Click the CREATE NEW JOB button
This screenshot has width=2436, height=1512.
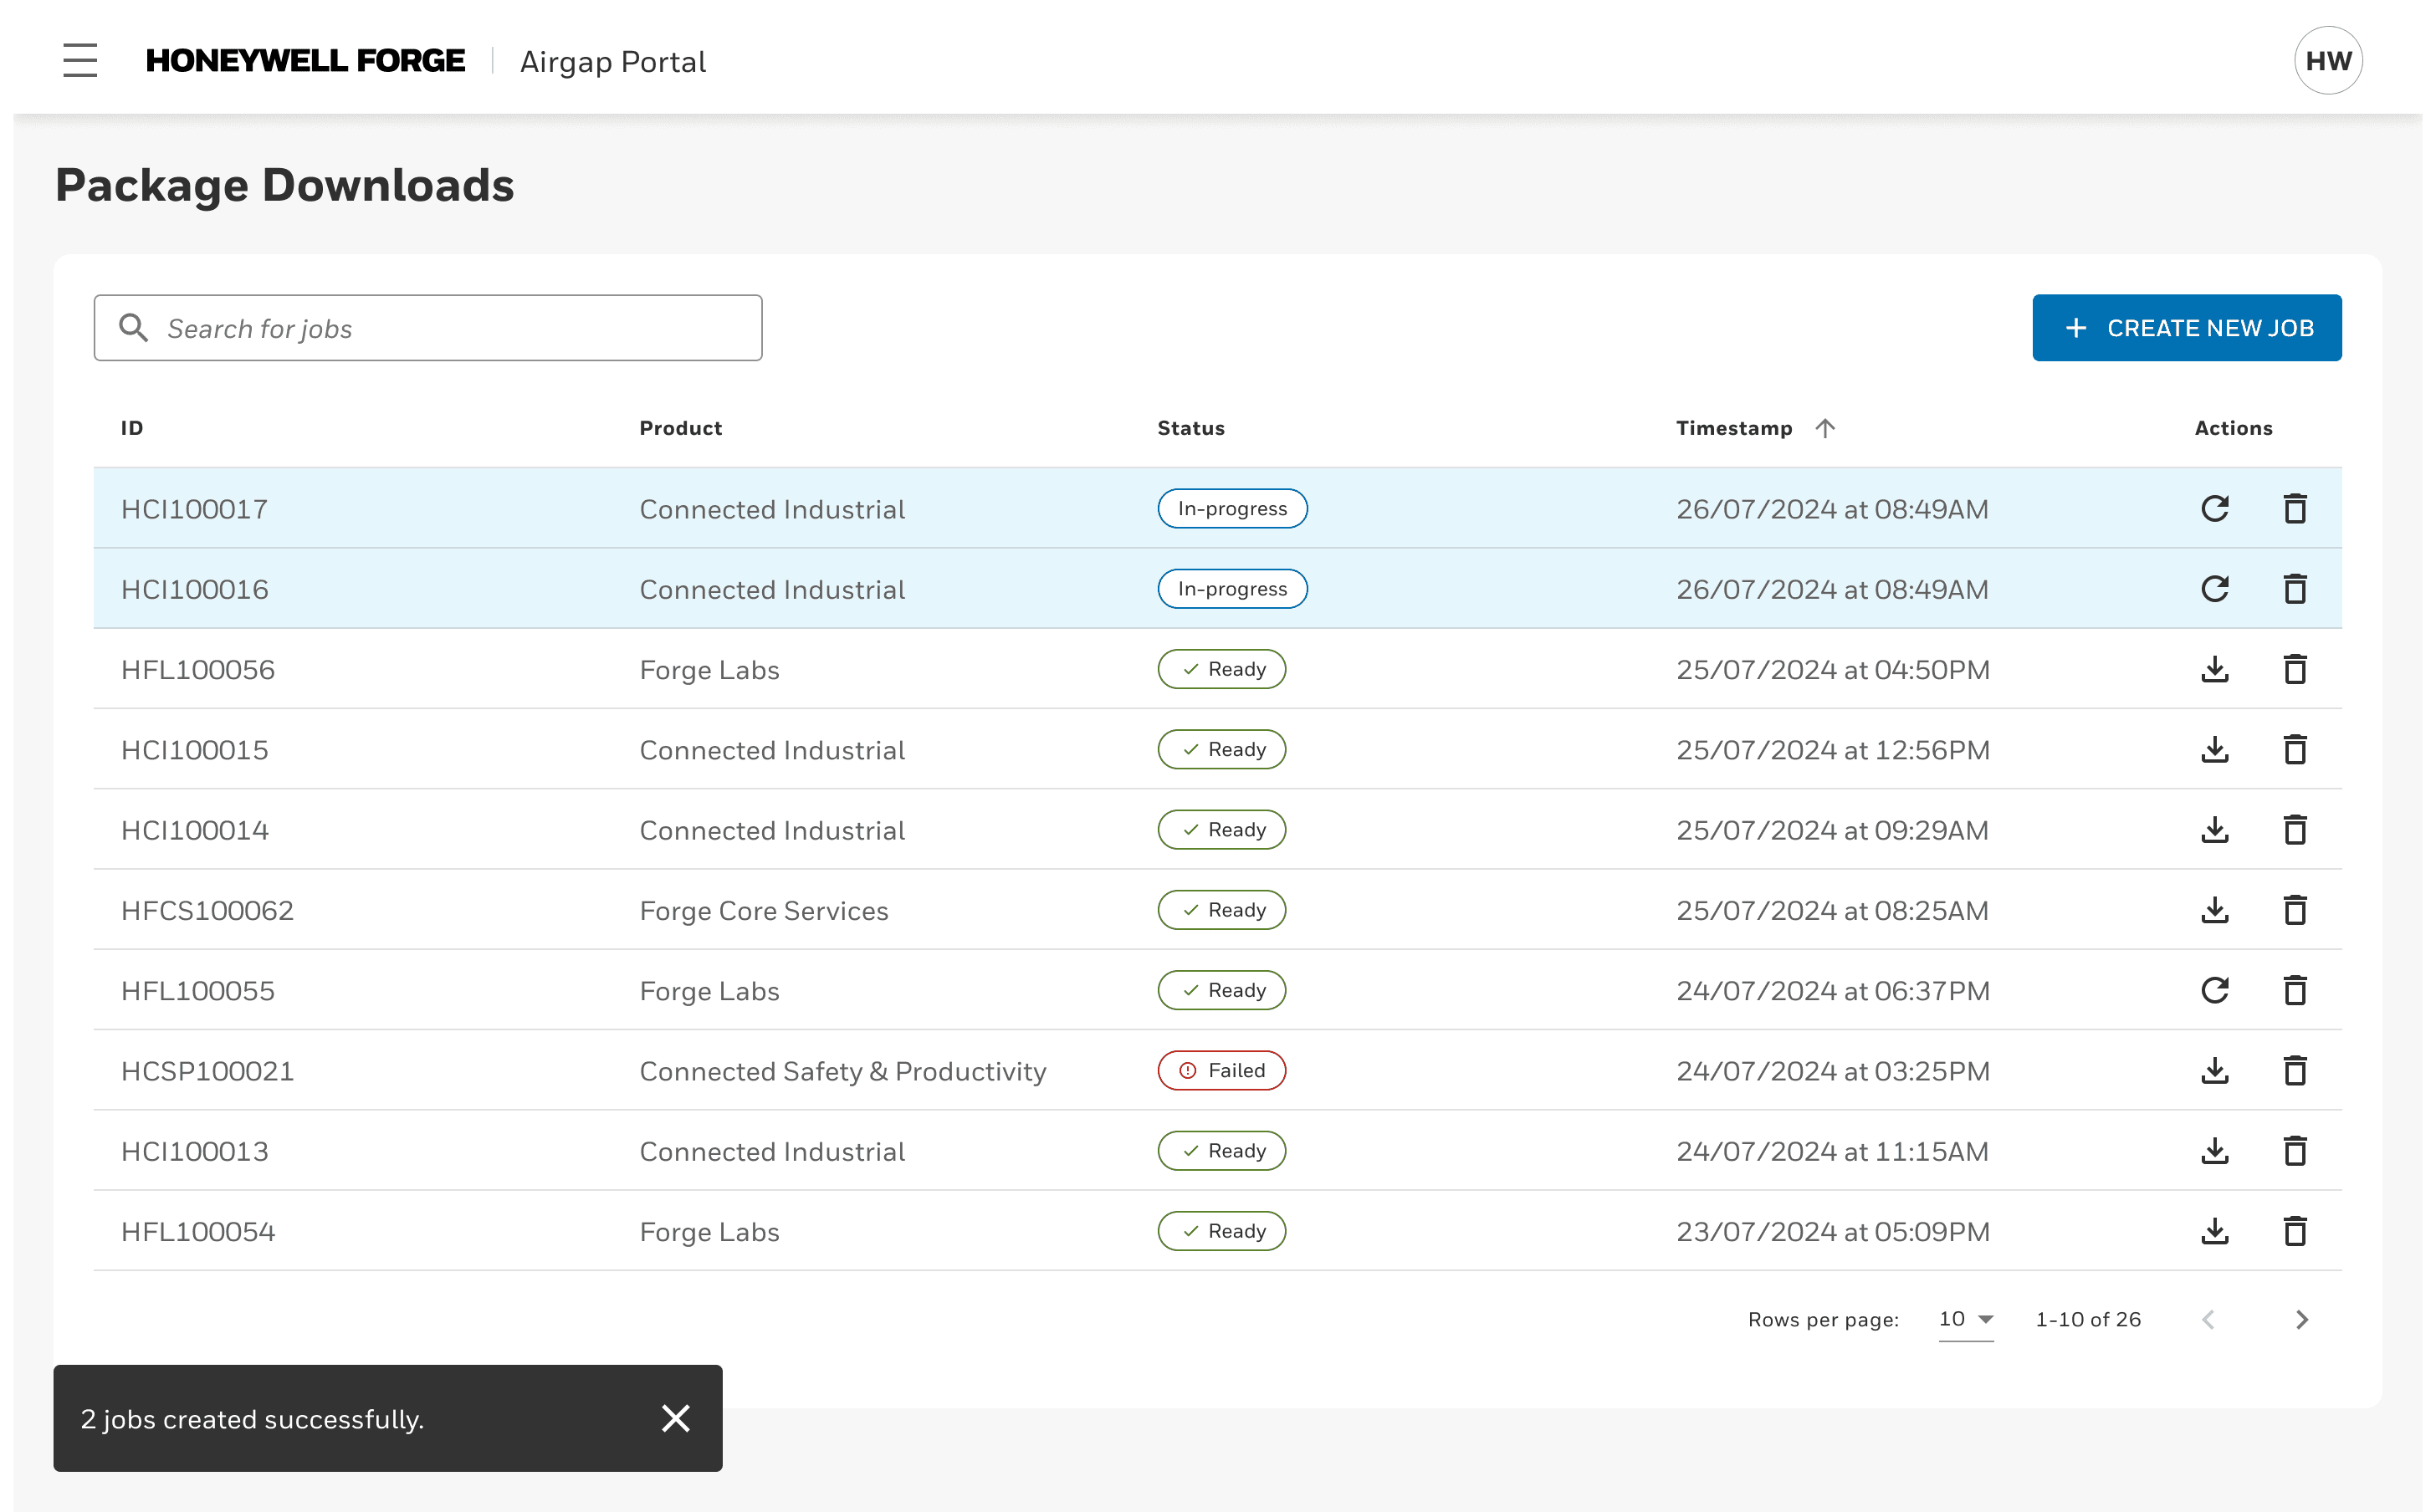[2187, 328]
